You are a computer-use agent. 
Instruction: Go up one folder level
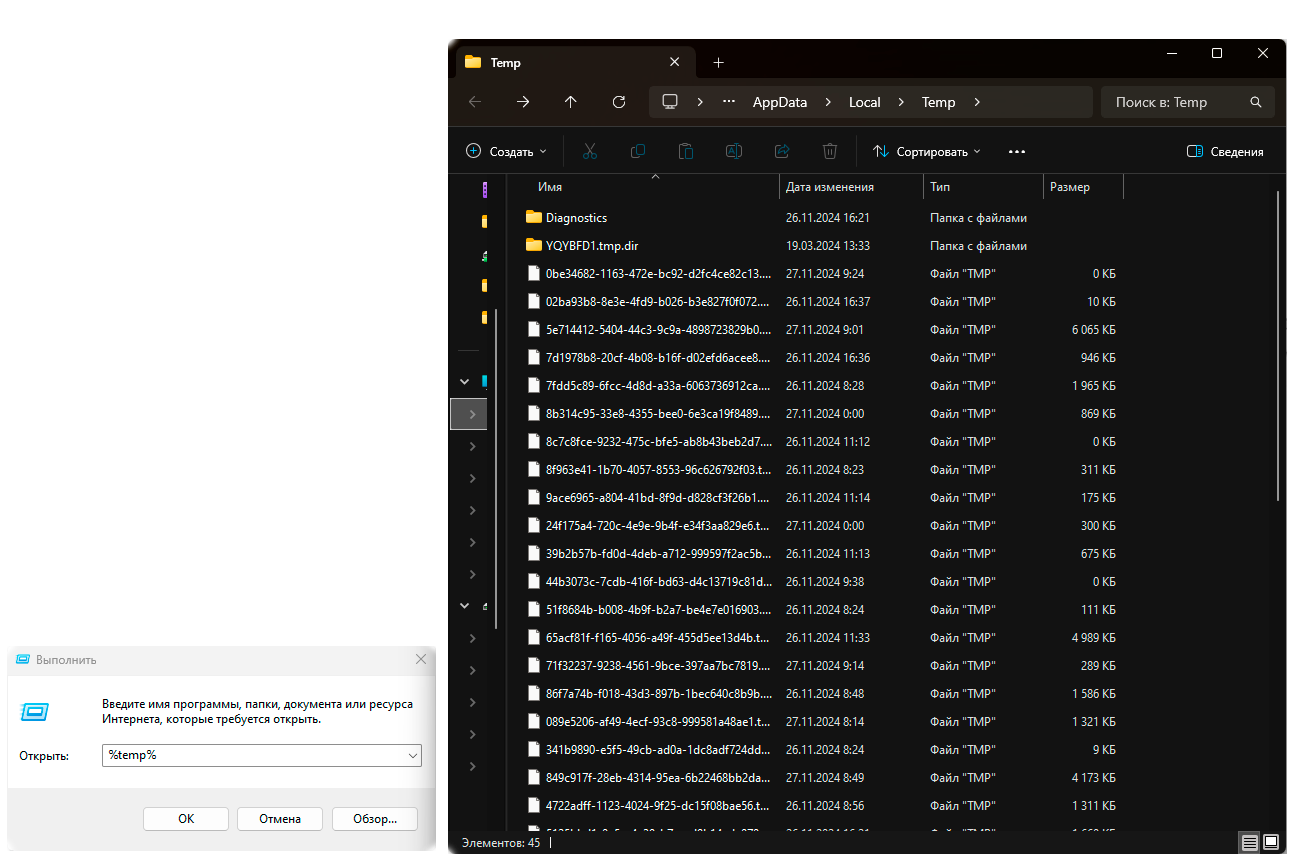[570, 102]
